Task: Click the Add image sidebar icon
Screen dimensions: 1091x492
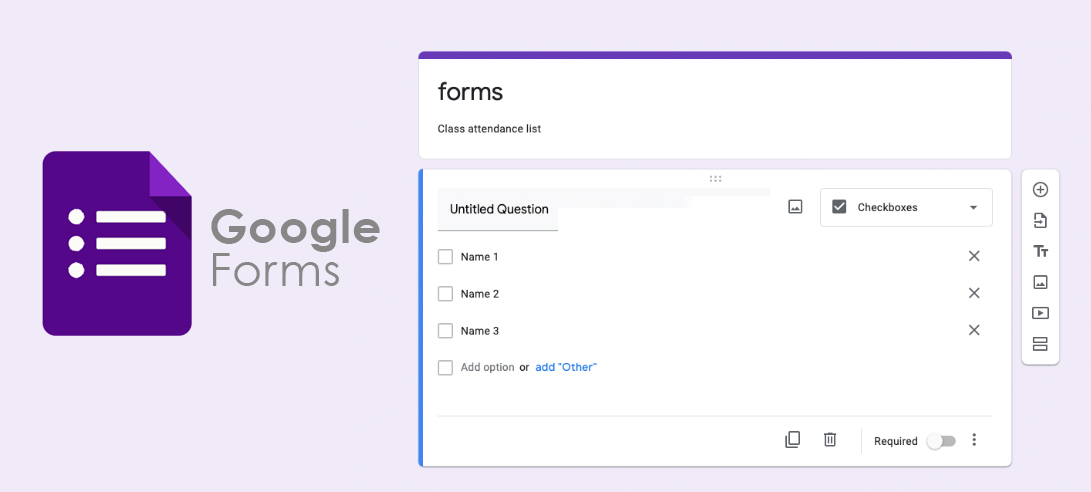Action: point(1040,282)
